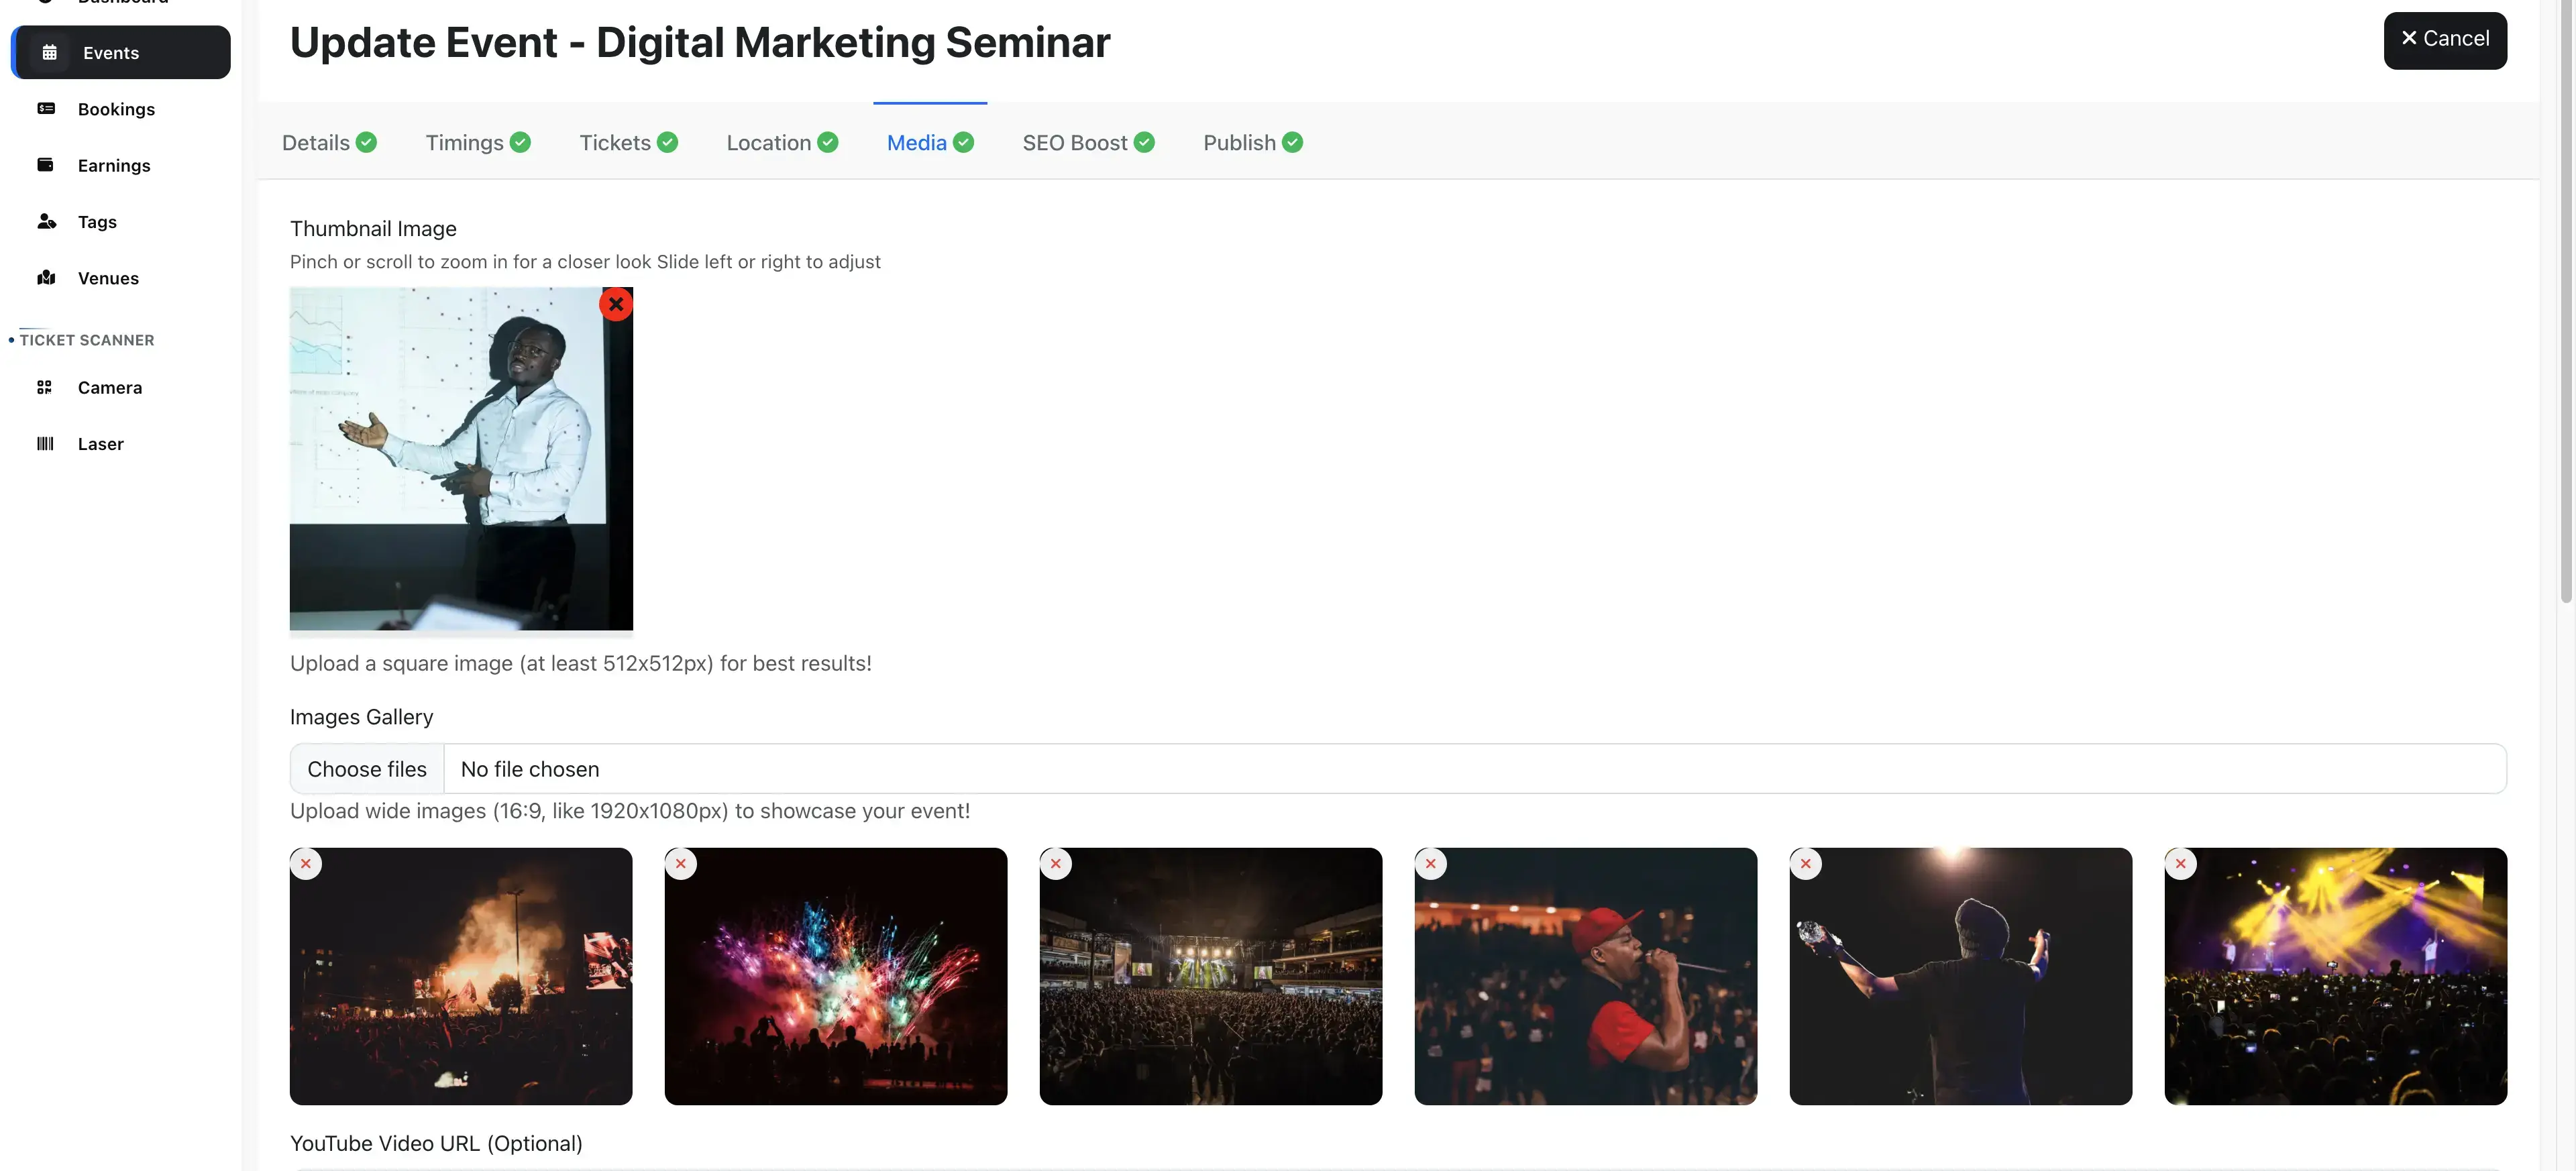Switch to the Timings tab
This screenshot has width=2576, height=1171.
[464, 142]
